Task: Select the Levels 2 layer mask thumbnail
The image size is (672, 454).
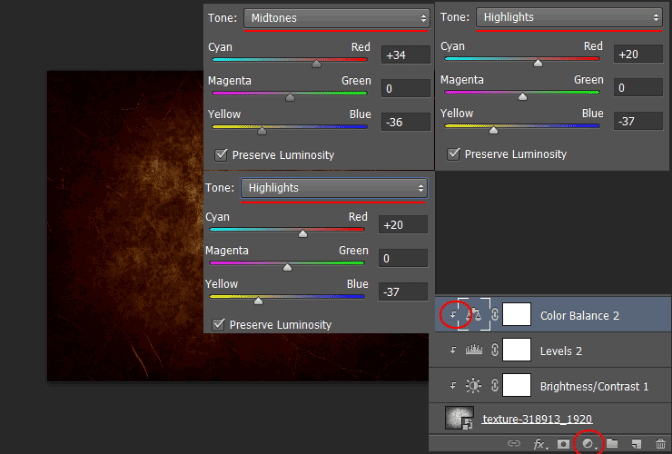Action: 516,349
